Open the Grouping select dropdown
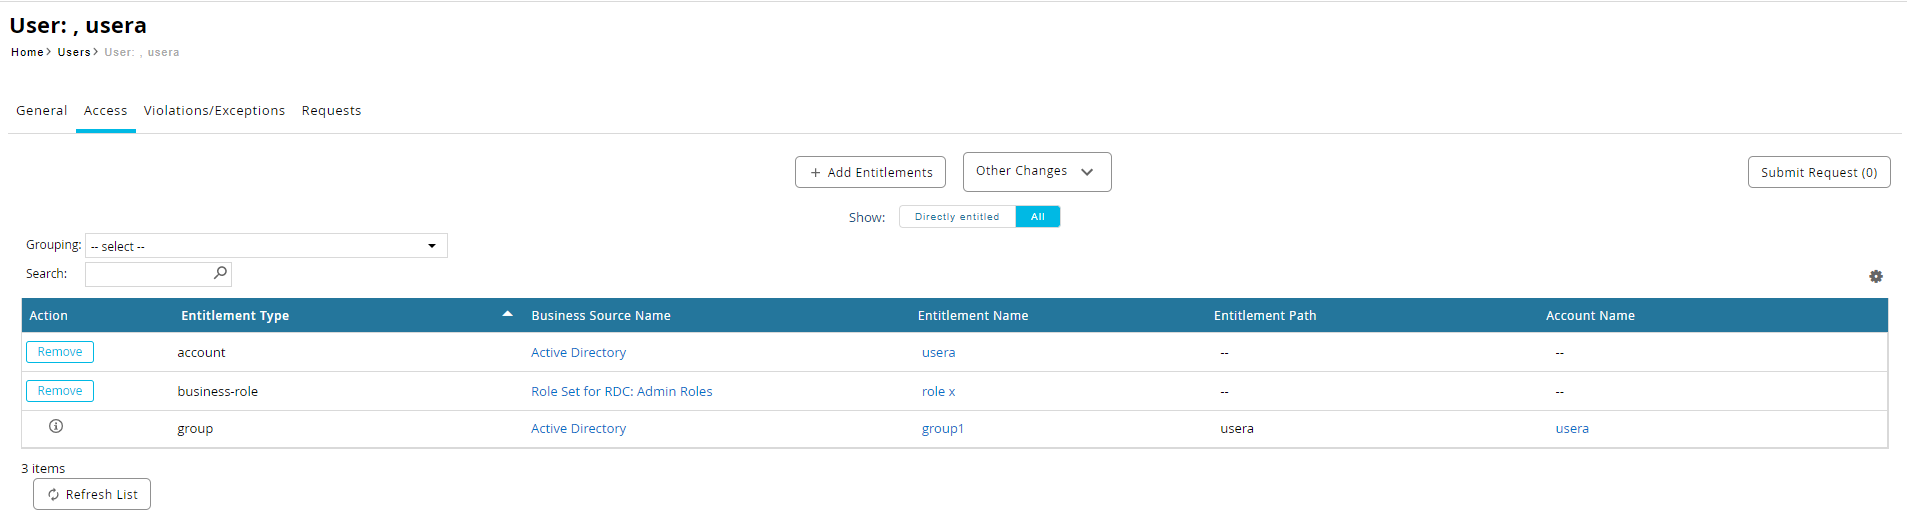Viewport: 1907px width, 518px height. click(266, 246)
